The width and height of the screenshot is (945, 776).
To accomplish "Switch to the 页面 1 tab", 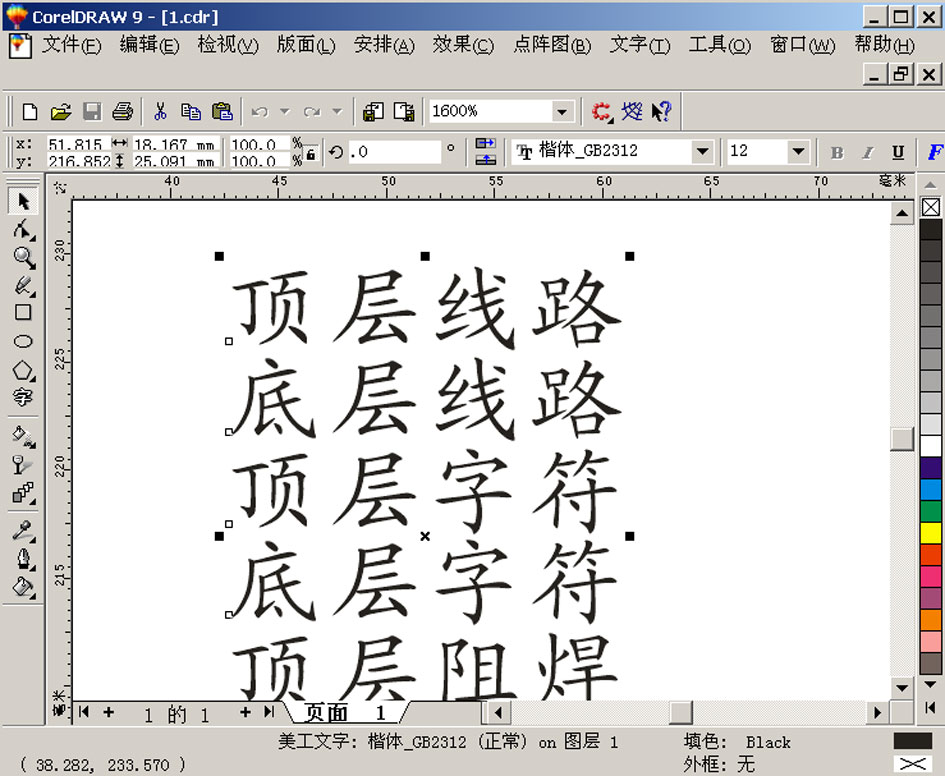I will [x=345, y=713].
